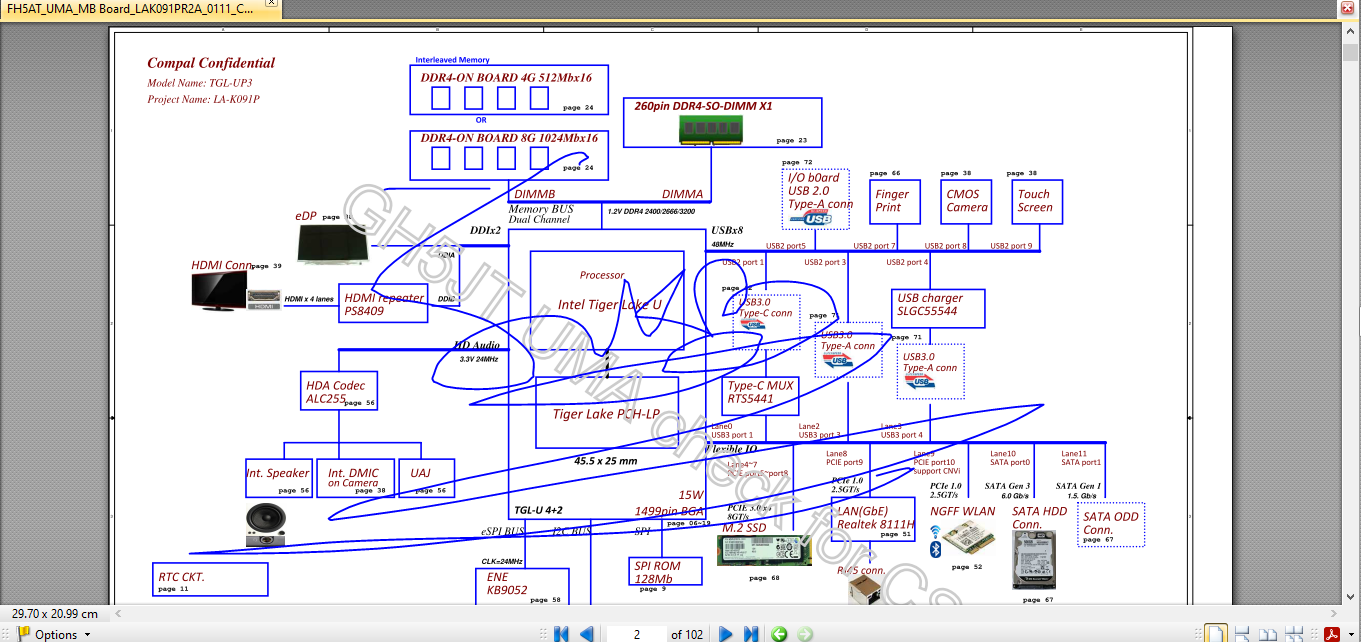Click the 'SATA HDD Conn.' label
The width and height of the screenshot is (1361, 642).
point(1039,517)
